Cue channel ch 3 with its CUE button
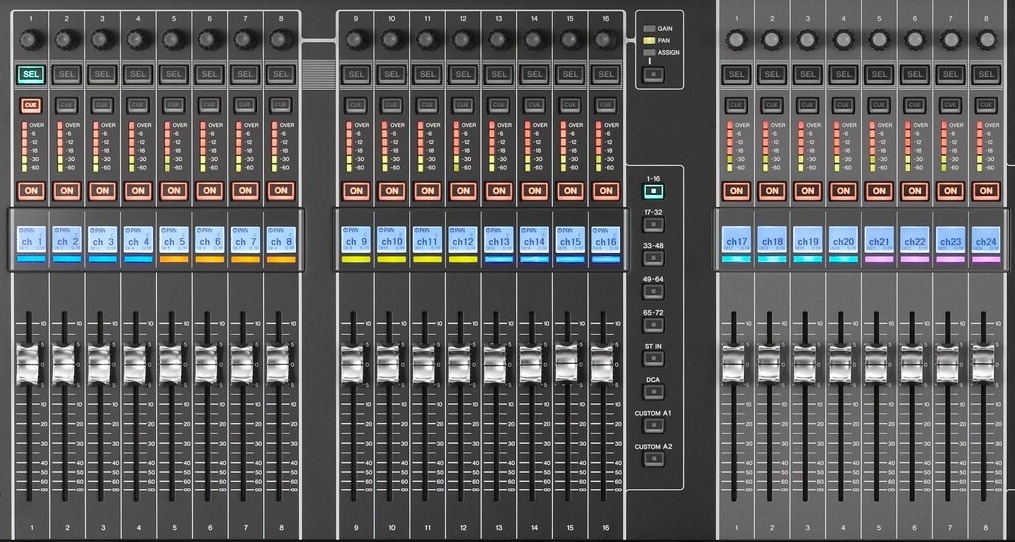This screenshot has width=1015, height=542. (x=102, y=104)
